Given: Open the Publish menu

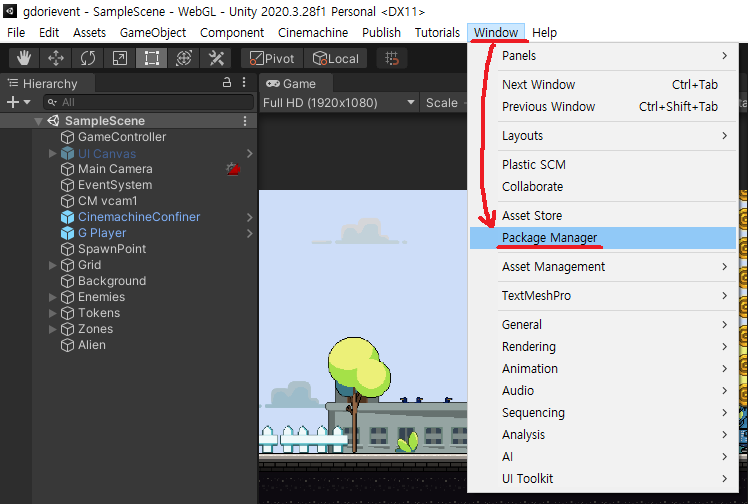Looking at the screenshot, I should [x=381, y=32].
